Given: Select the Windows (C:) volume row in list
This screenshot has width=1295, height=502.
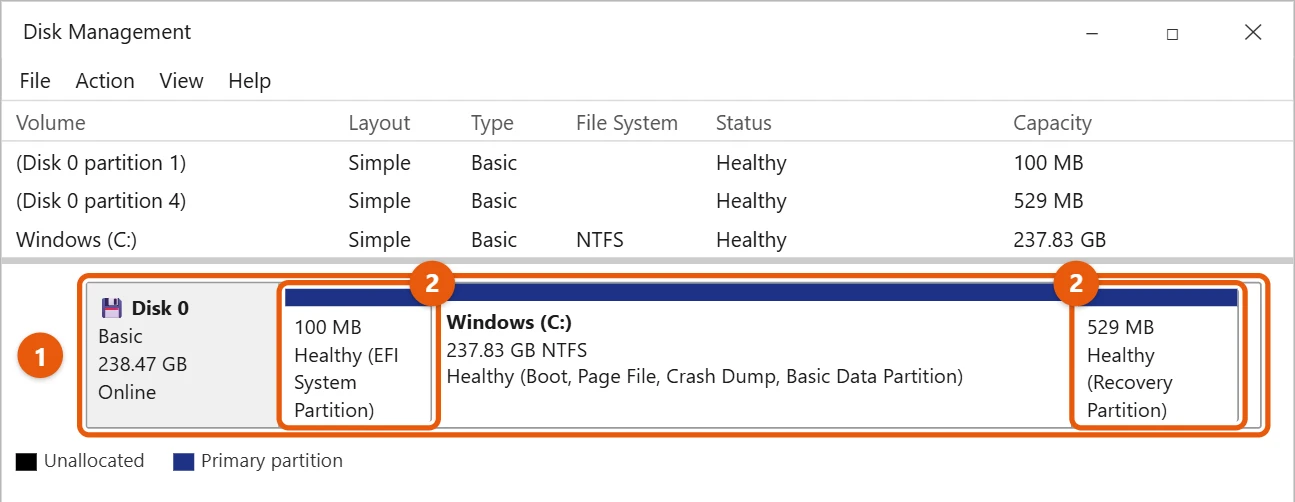Looking at the screenshot, I should point(647,240).
